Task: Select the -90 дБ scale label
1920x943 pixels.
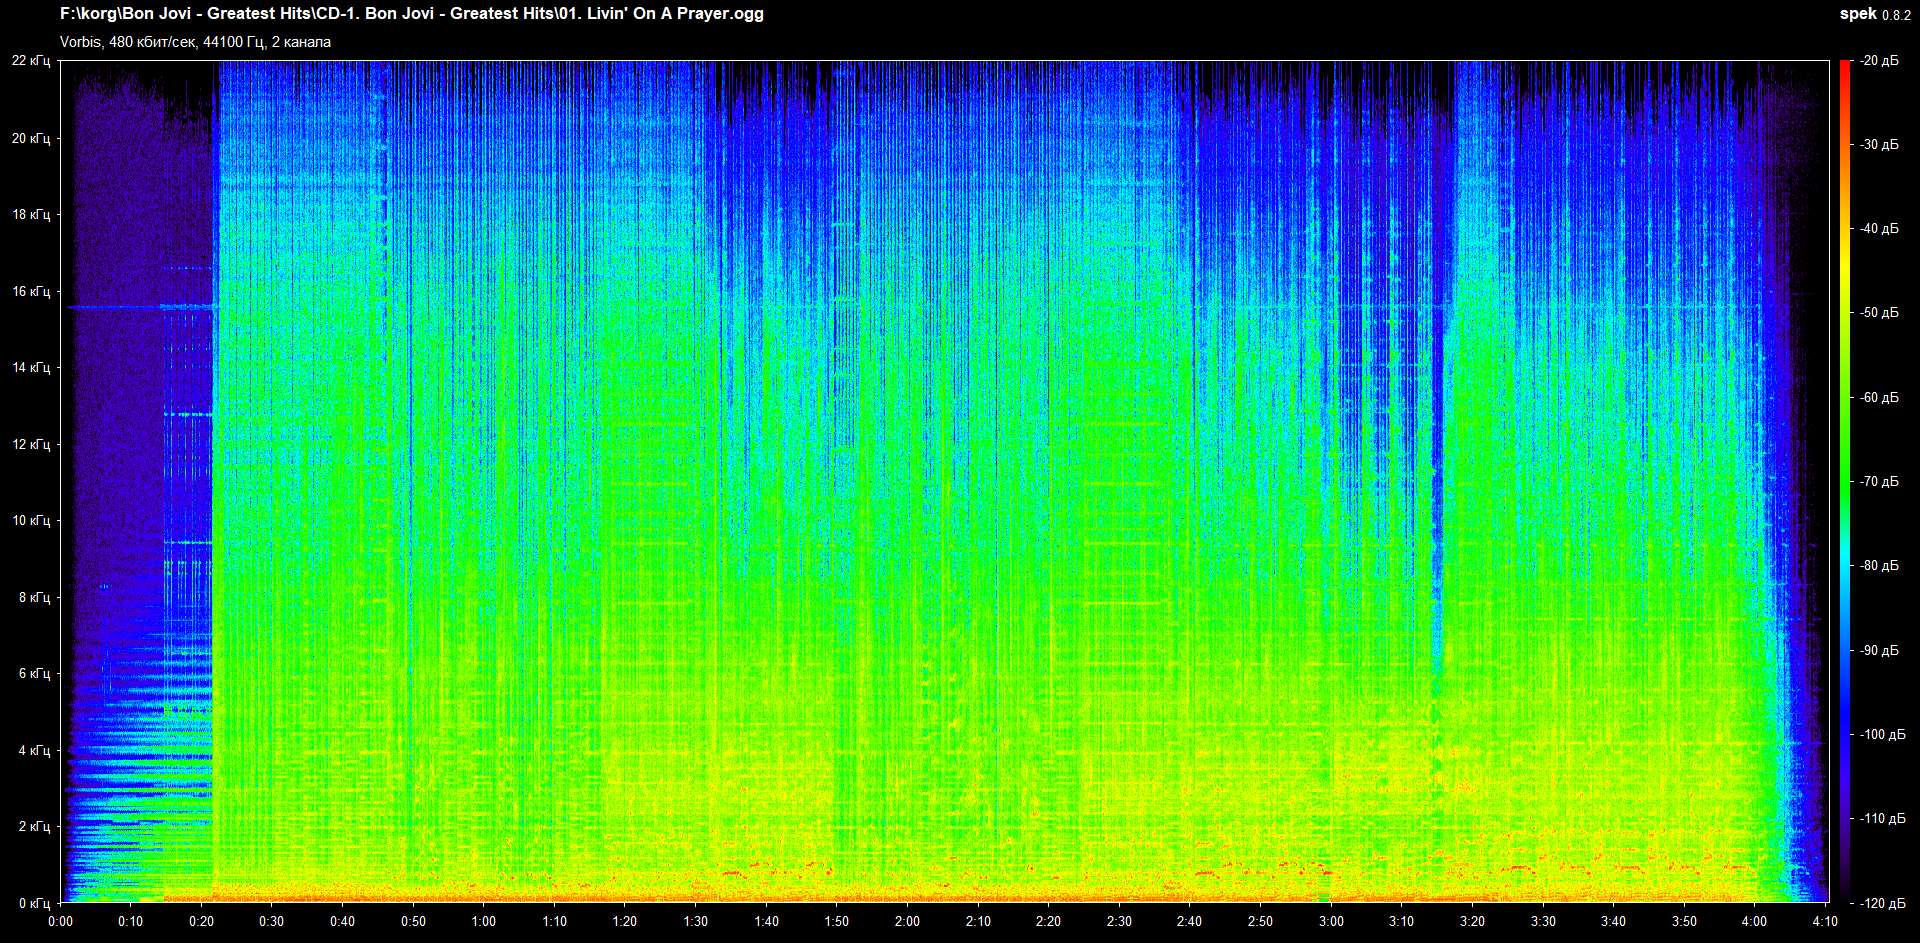Action: (x=1879, y=650)
